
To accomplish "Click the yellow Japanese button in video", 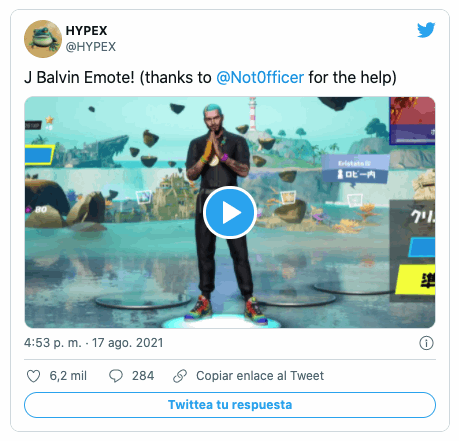I will coord(415,280).
